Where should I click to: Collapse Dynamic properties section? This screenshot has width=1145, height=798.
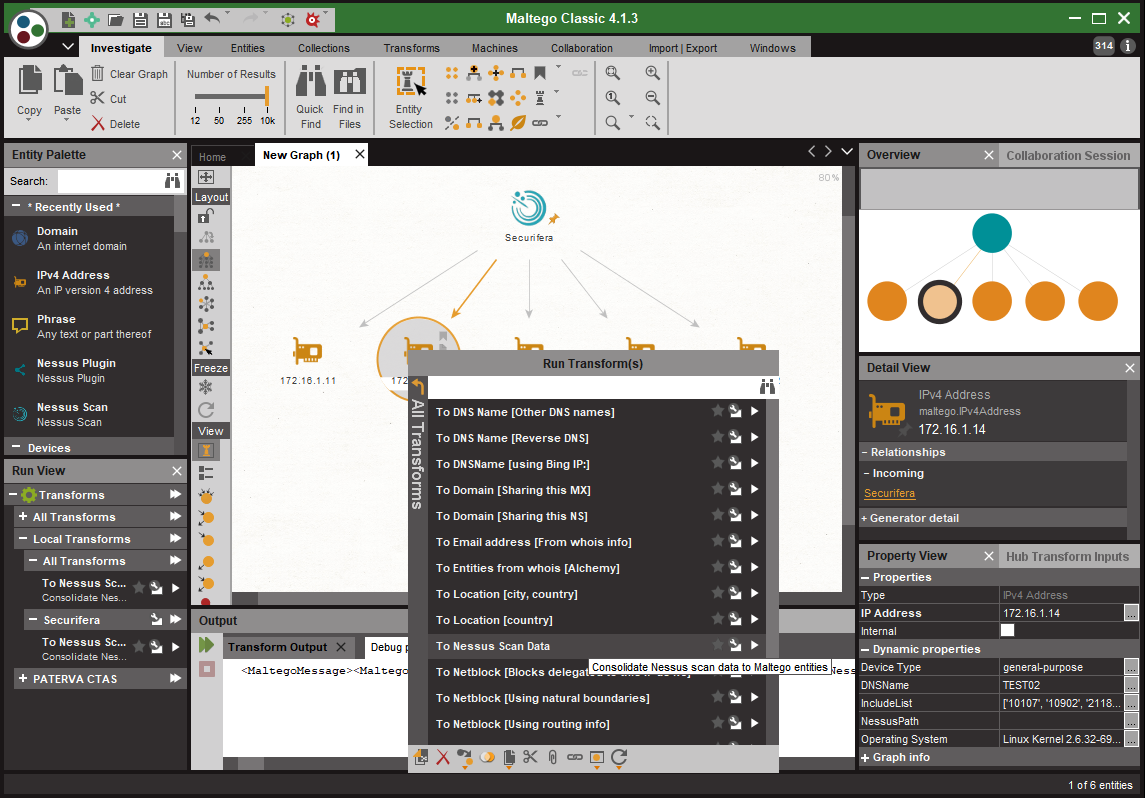coord(865,649)
